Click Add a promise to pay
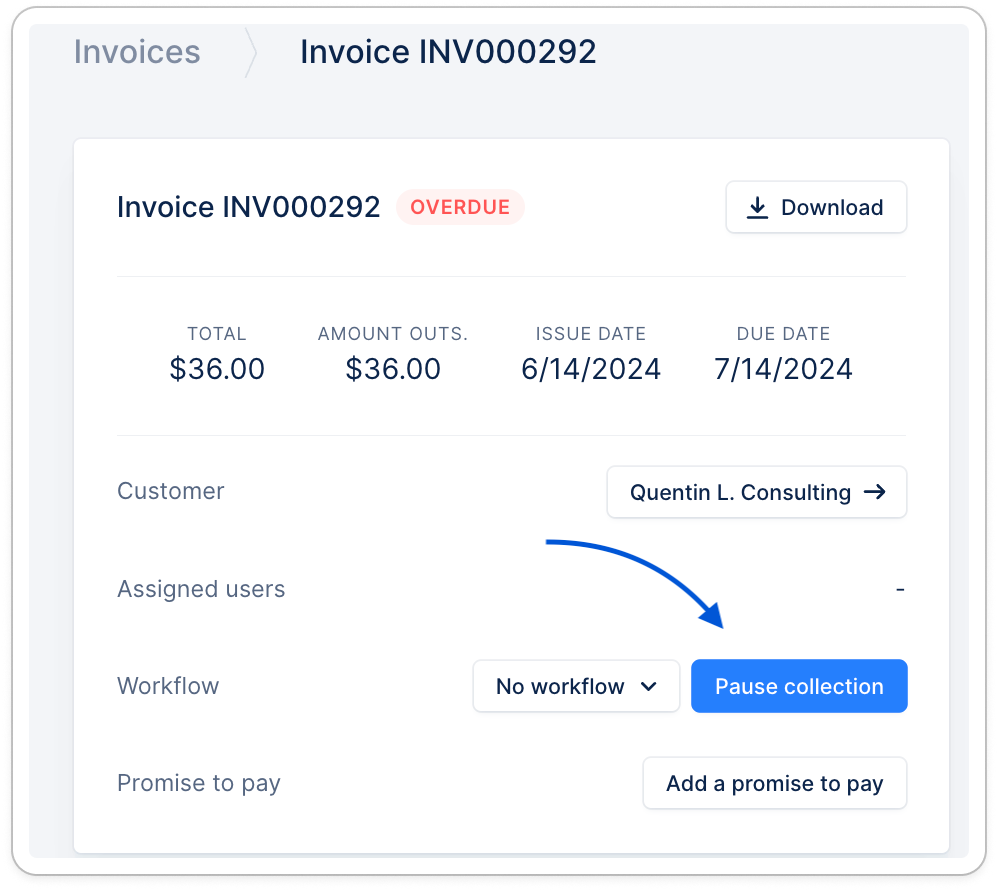This screenshot has height=890, width=997. tap(774, 783)
